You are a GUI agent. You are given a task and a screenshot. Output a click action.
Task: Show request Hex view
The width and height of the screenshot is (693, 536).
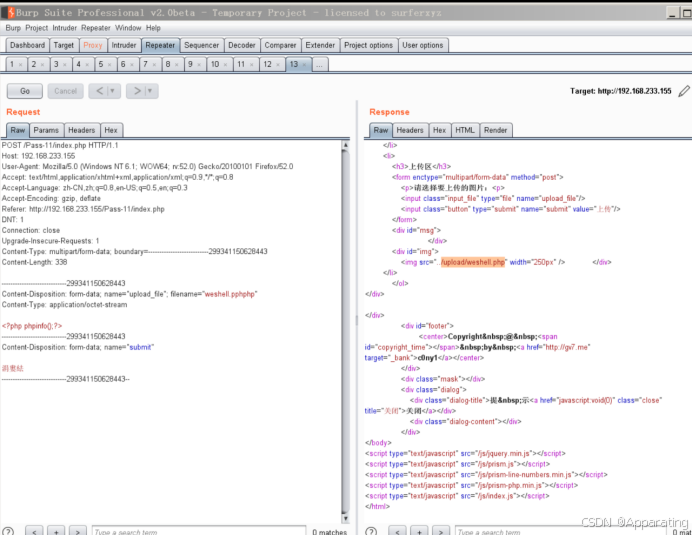tap(111, 130)
